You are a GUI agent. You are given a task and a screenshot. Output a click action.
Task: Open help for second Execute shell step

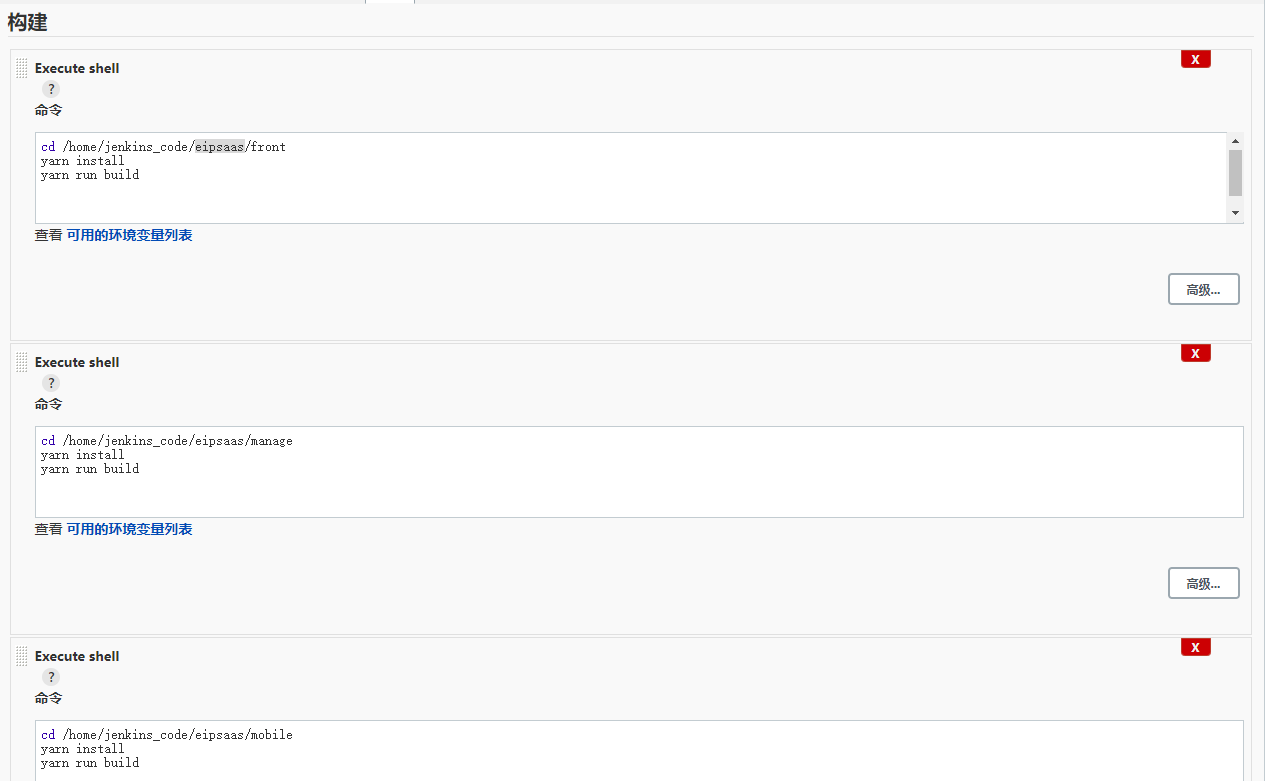pyautogui.click(x=51, y=383)
